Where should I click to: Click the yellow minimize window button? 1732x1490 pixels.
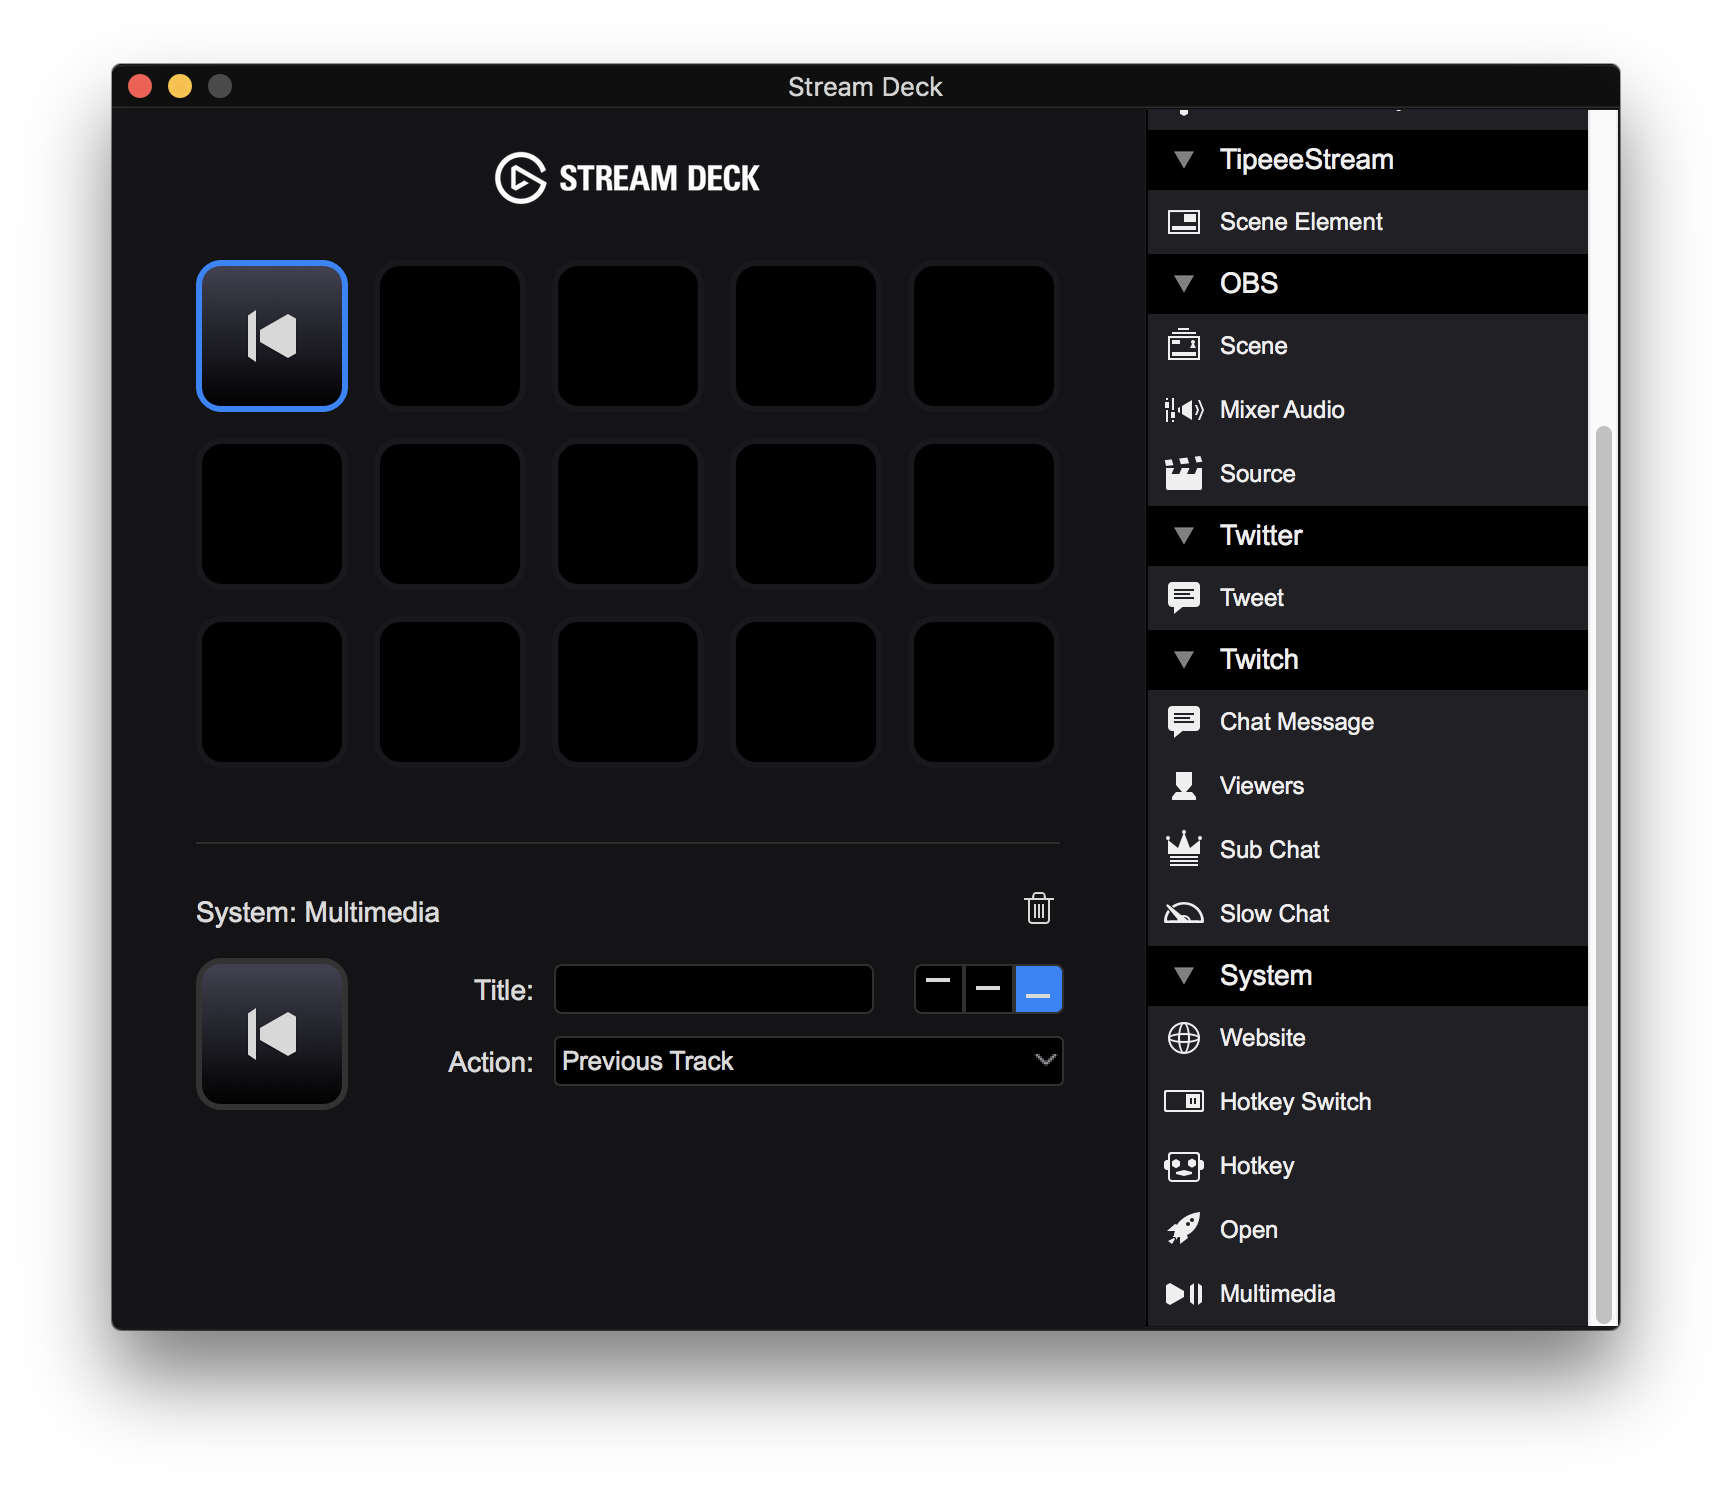click(180, 86)
